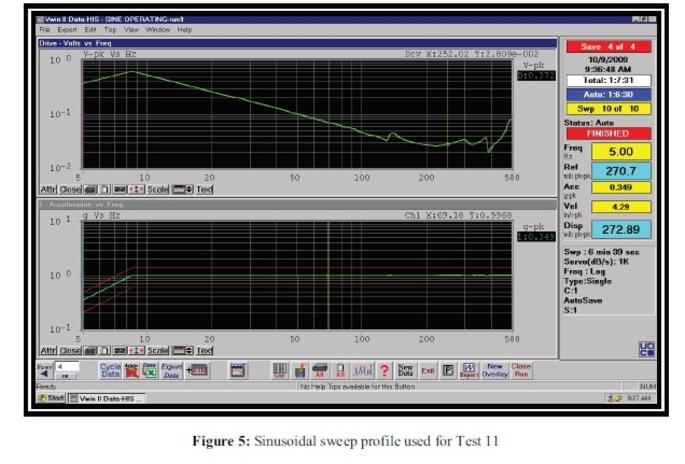Click cursor icon under Drive graph
This screenshot has width=685, height=464.
click(x=137, y=190)
